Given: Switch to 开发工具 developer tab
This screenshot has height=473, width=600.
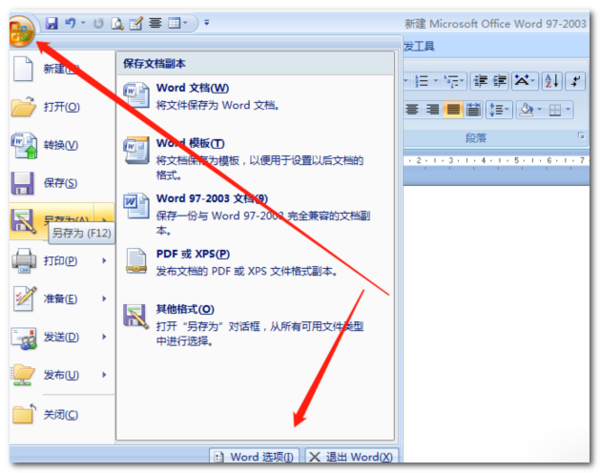Looking at the screenshot, I should click(x=419, y=46).
